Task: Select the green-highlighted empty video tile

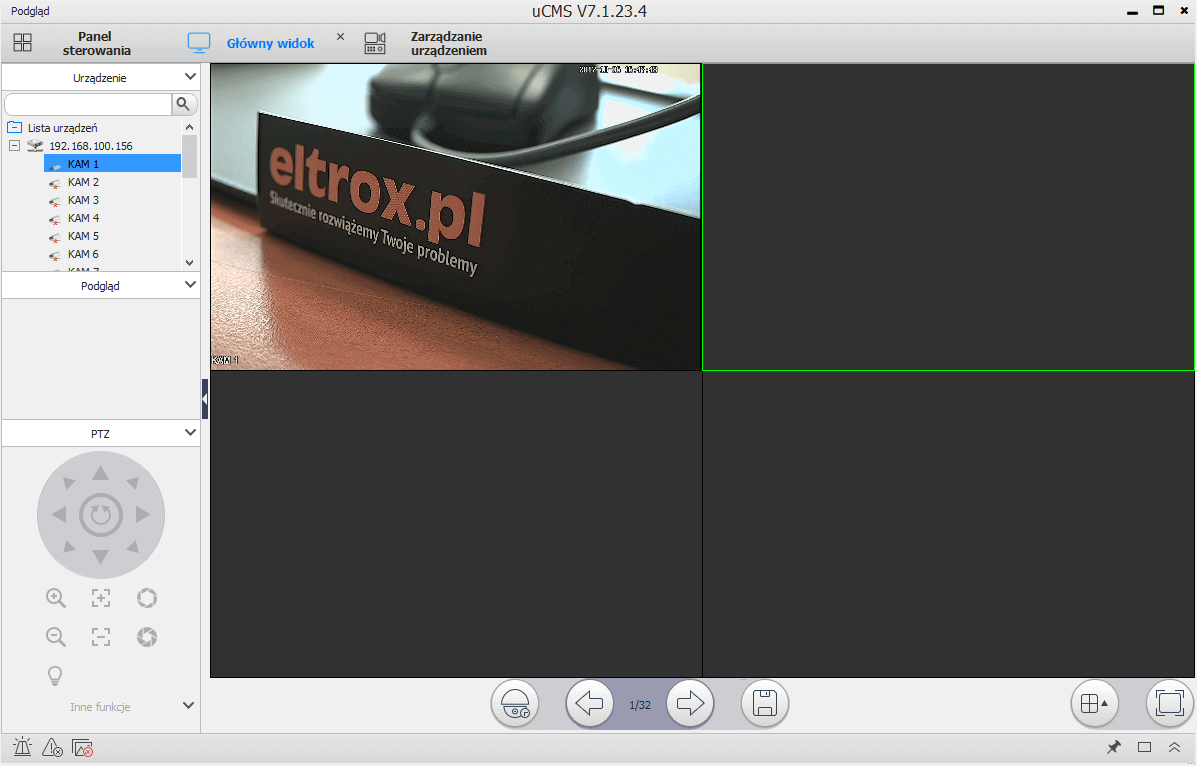Action: tap(948, 217)
